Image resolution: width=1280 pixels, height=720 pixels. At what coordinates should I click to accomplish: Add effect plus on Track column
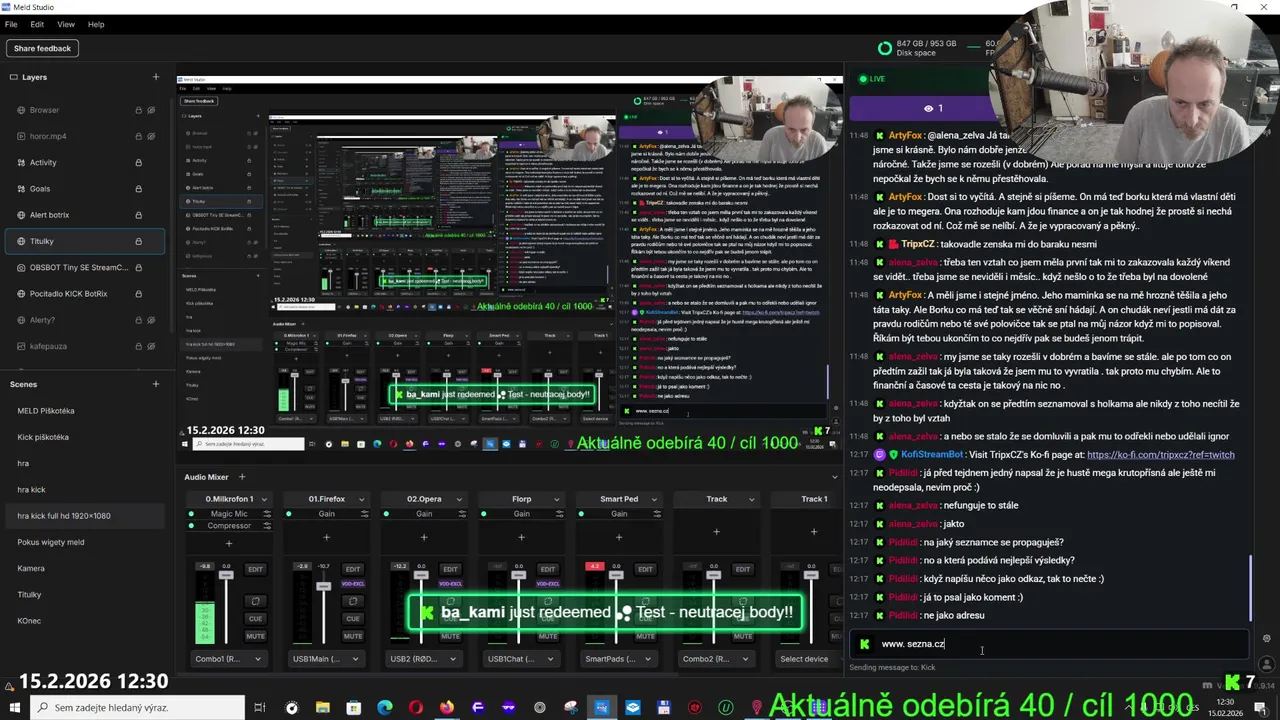[716, 531]
